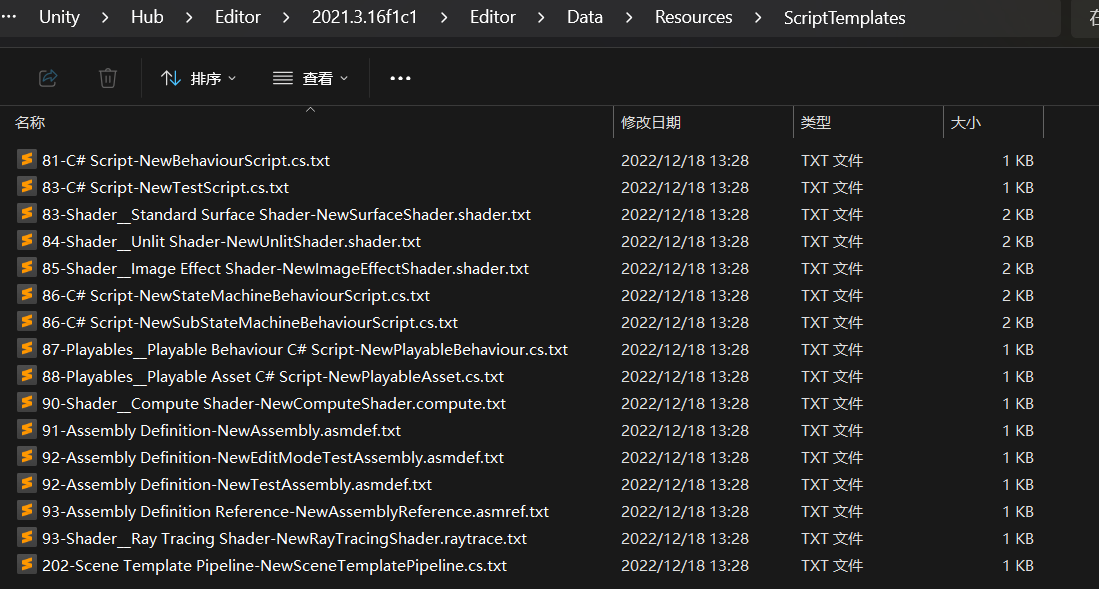Click icon of NewSurfaceShader.shader.txt file
Screen dimensions: 1099x589
[x=27, y=213]
